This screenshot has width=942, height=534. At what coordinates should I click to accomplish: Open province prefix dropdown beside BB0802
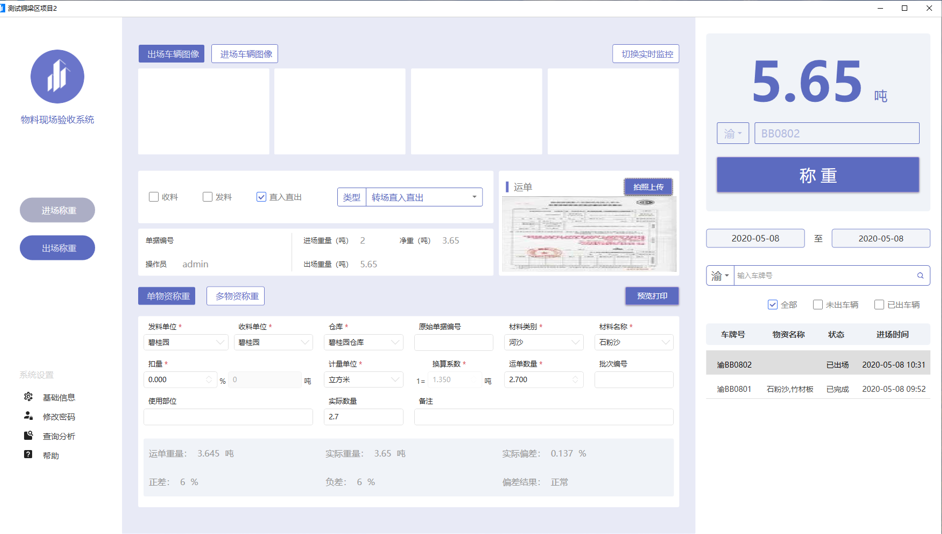[x=732, y=133]
